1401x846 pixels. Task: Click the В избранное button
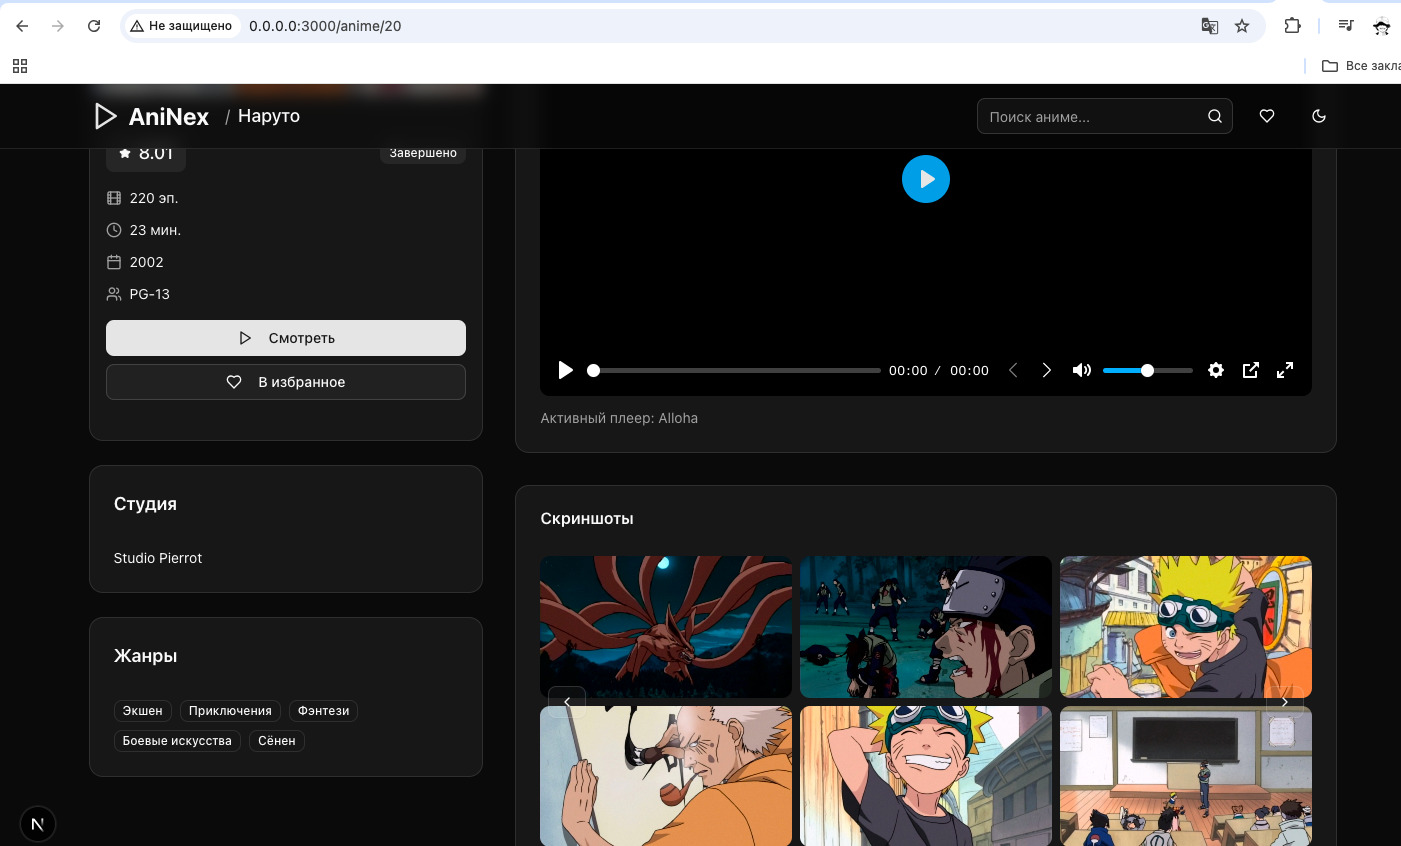tap(286, 382)
